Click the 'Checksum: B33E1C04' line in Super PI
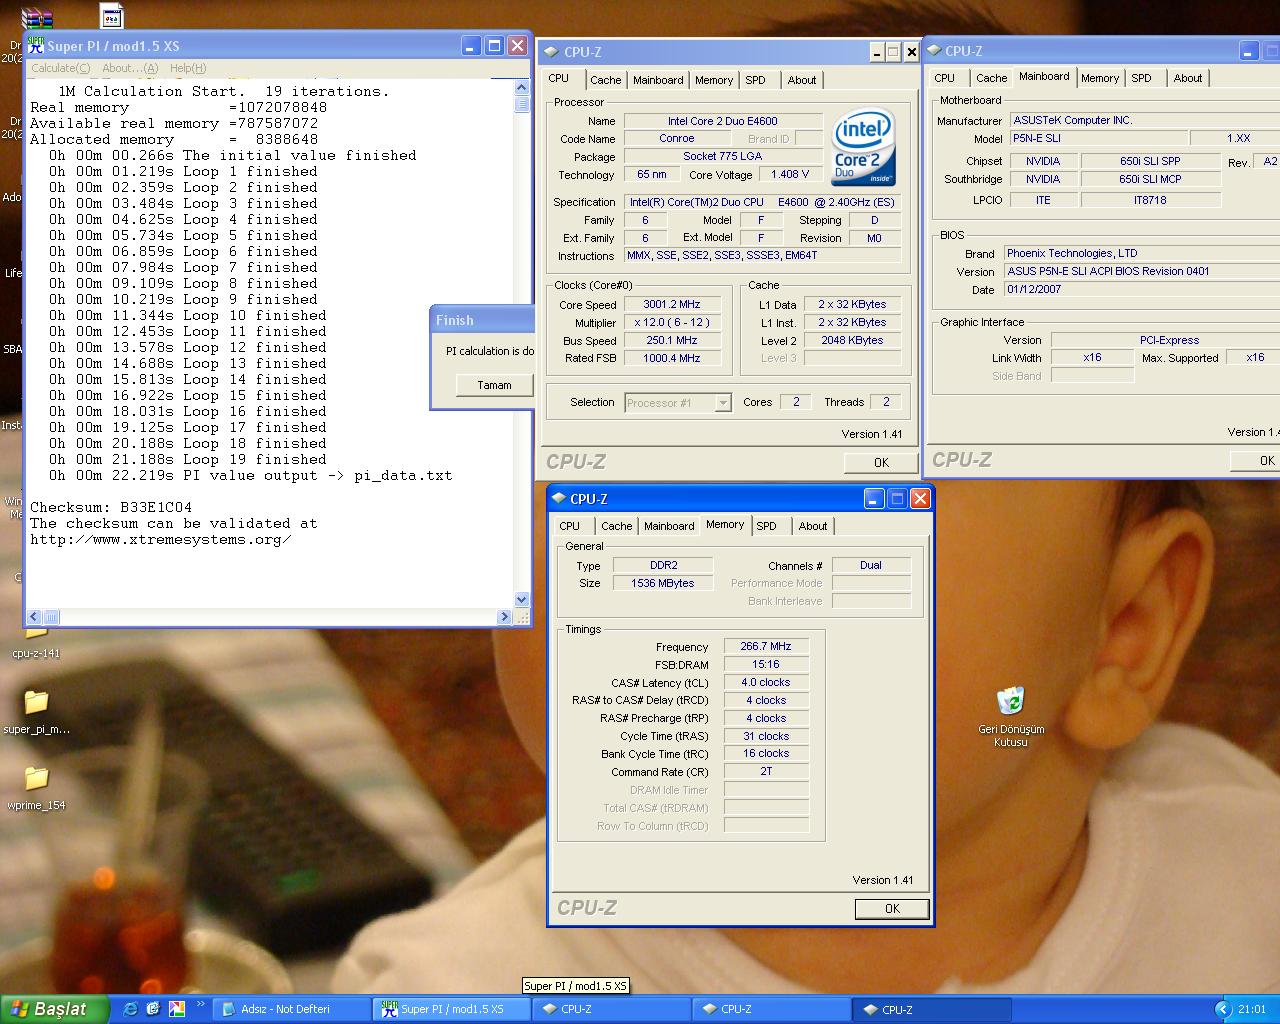1280x1024 pixels. coord(111,507)
